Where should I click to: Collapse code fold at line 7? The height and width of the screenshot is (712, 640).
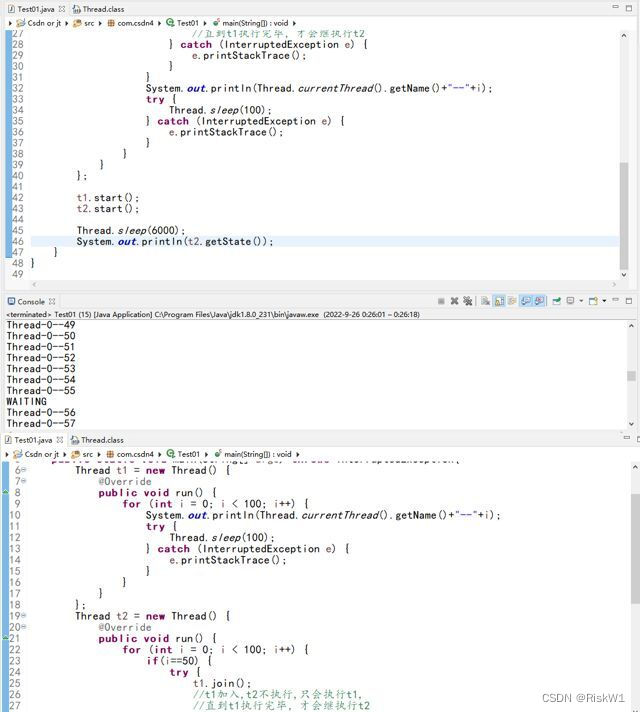pyautogui.click(x=24, y=480)
